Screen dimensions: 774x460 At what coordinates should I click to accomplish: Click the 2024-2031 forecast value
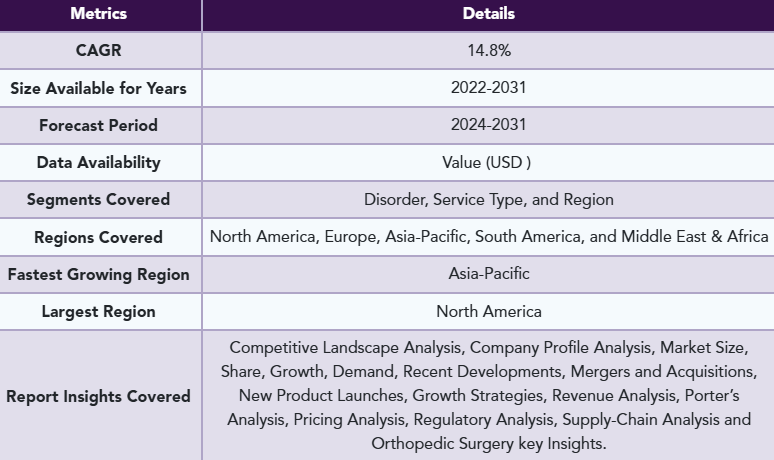488,125
